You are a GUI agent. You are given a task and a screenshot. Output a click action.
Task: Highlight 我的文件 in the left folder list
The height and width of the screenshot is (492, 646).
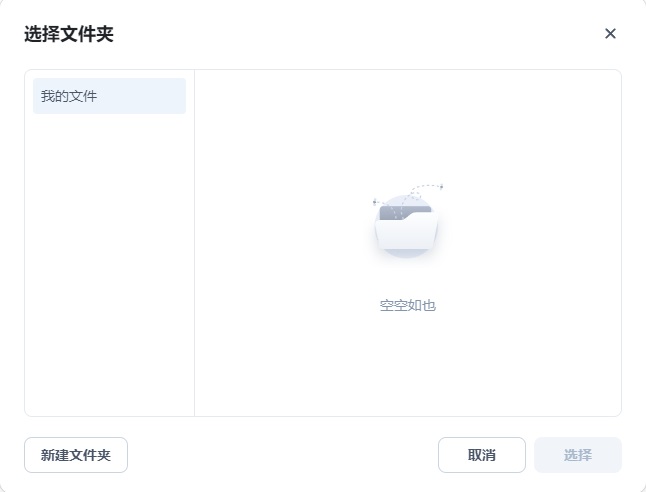point(109,96)
